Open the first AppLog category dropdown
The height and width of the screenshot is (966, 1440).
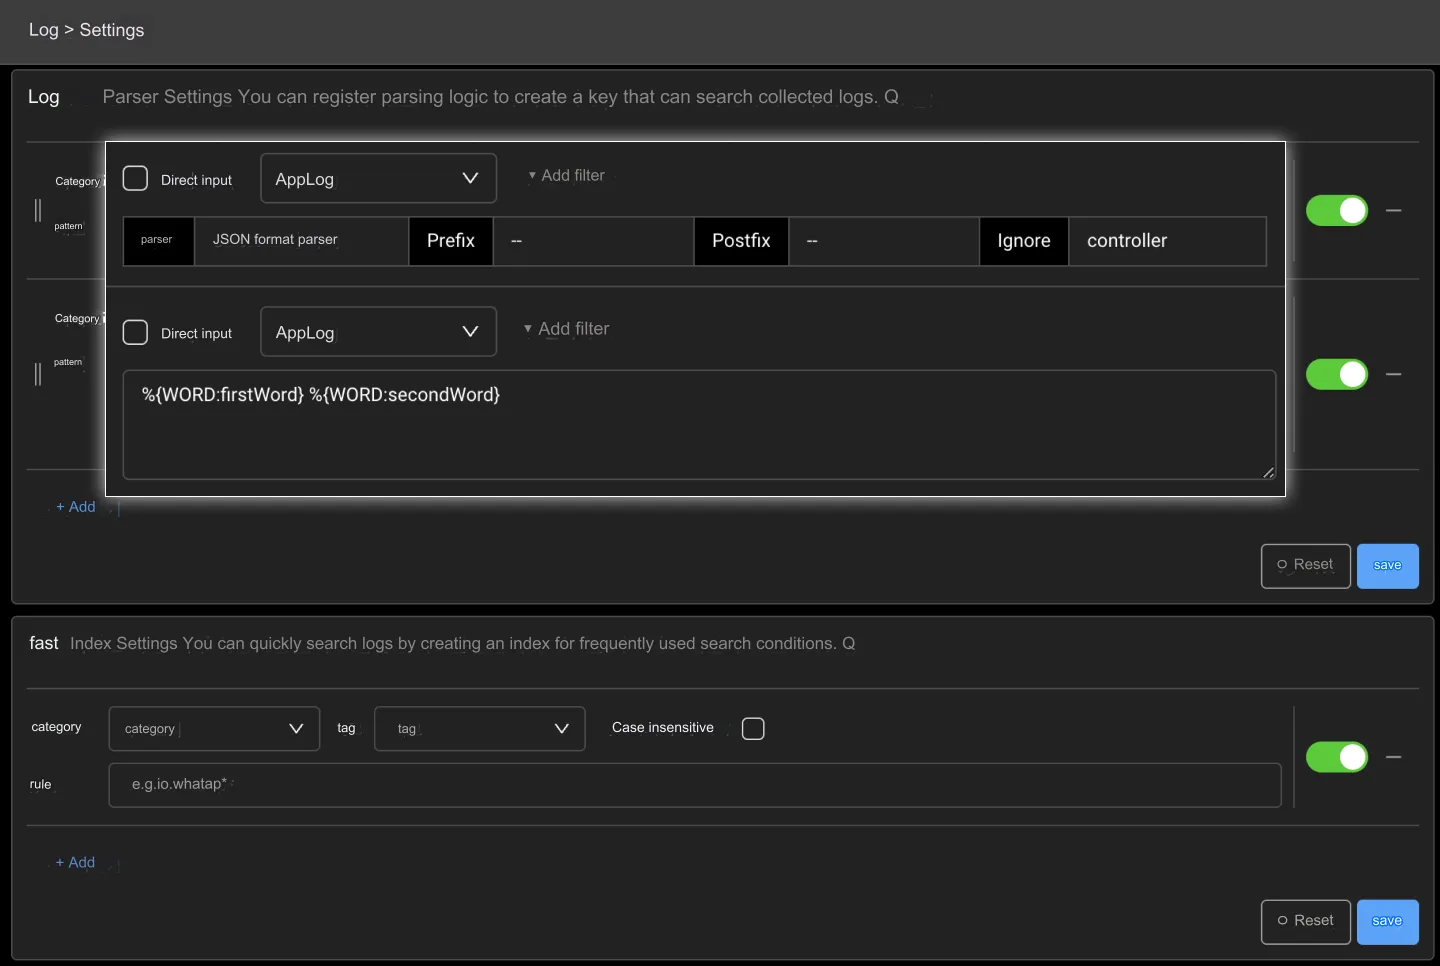(x=378, y=178)
